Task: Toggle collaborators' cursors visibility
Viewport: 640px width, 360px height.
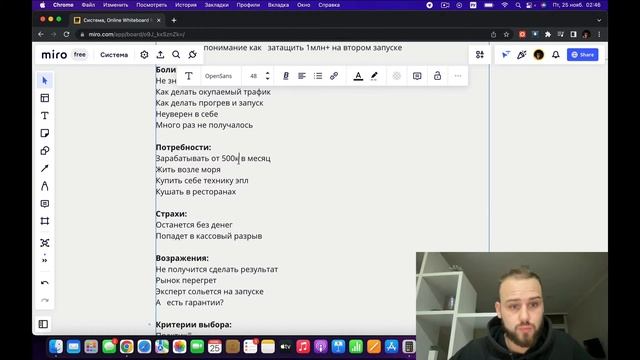Action: point(506,55)
